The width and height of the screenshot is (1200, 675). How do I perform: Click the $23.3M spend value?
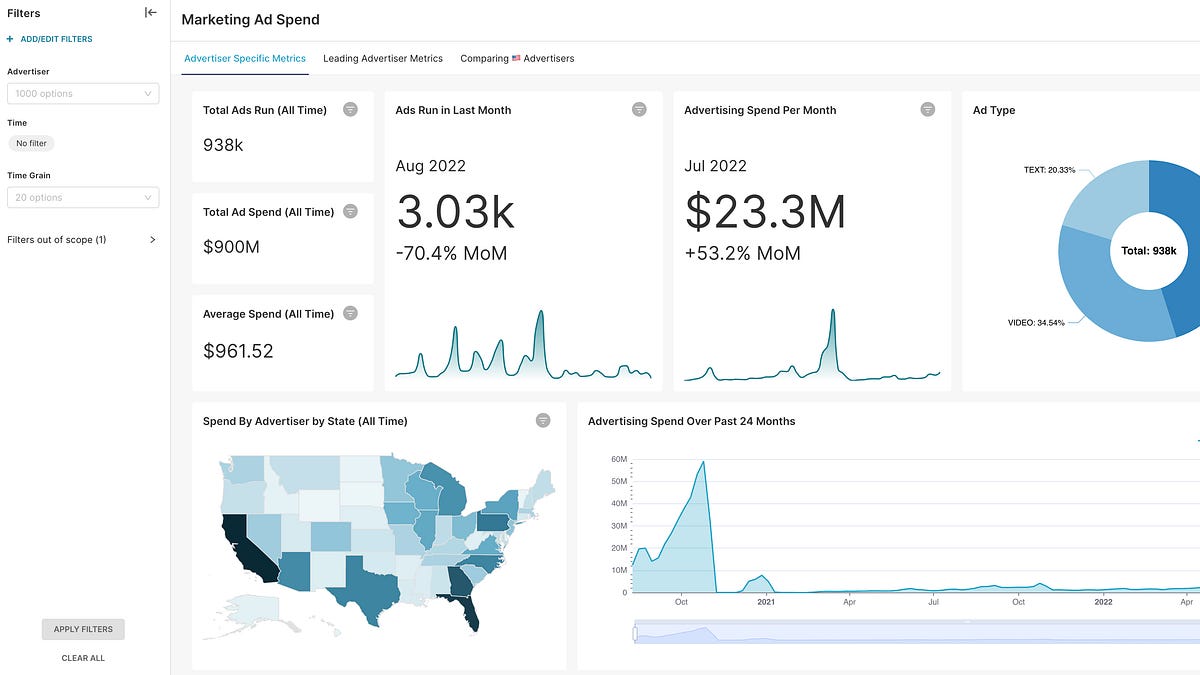click(x=765, y=212)
